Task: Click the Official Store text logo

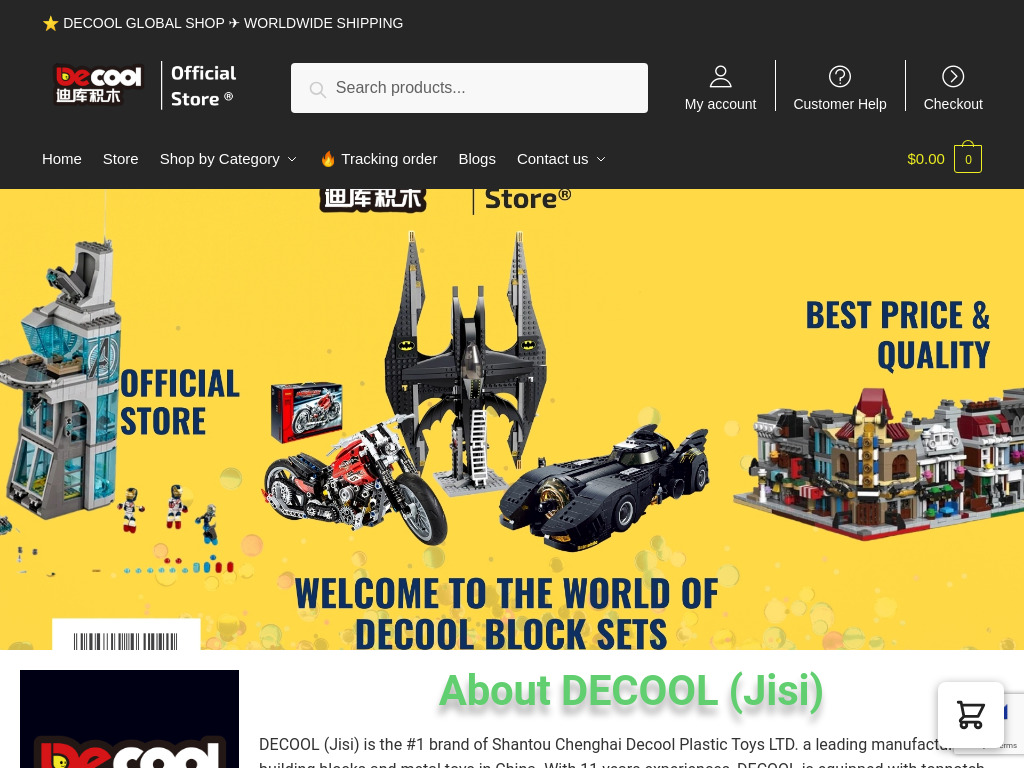Action: coord(203,86)
